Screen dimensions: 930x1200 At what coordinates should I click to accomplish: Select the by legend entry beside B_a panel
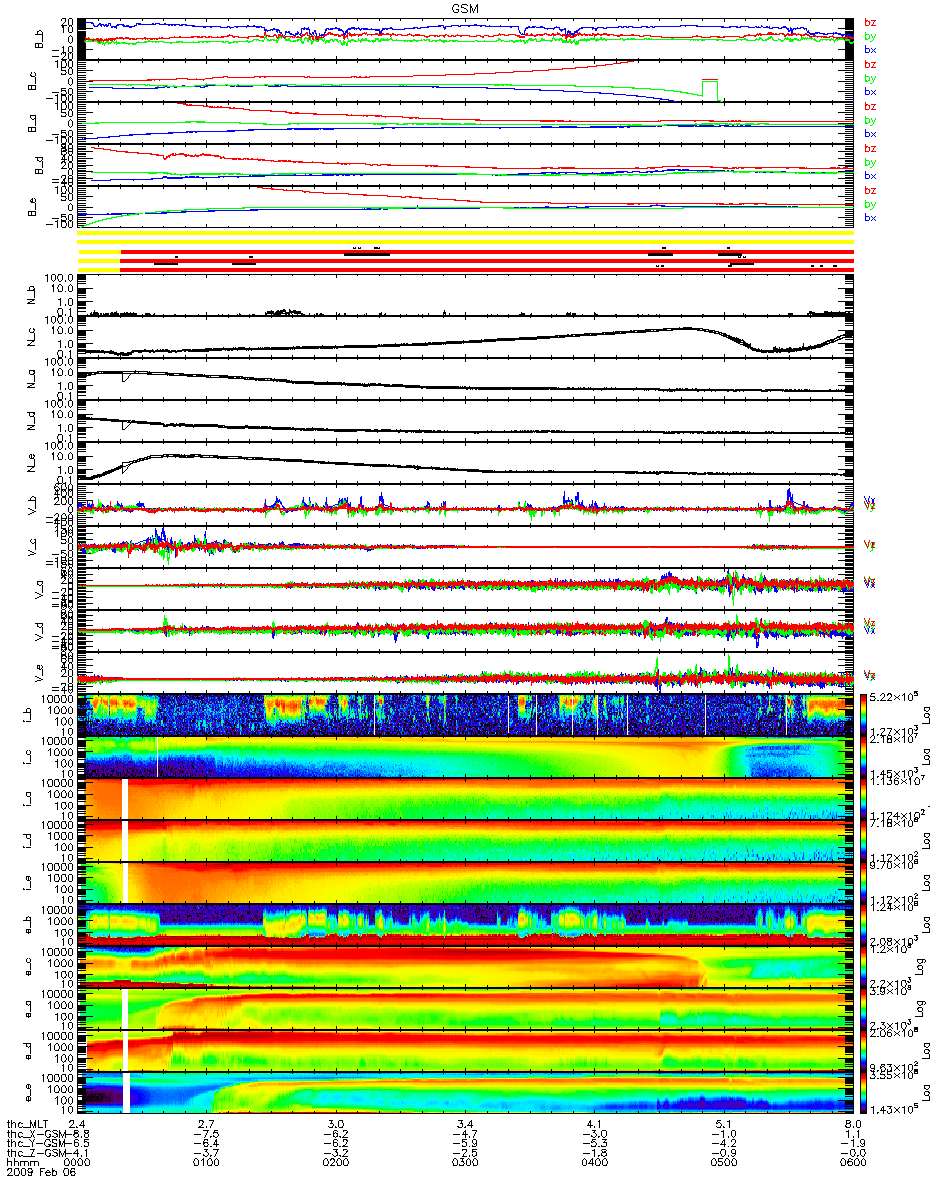(870, 119)
